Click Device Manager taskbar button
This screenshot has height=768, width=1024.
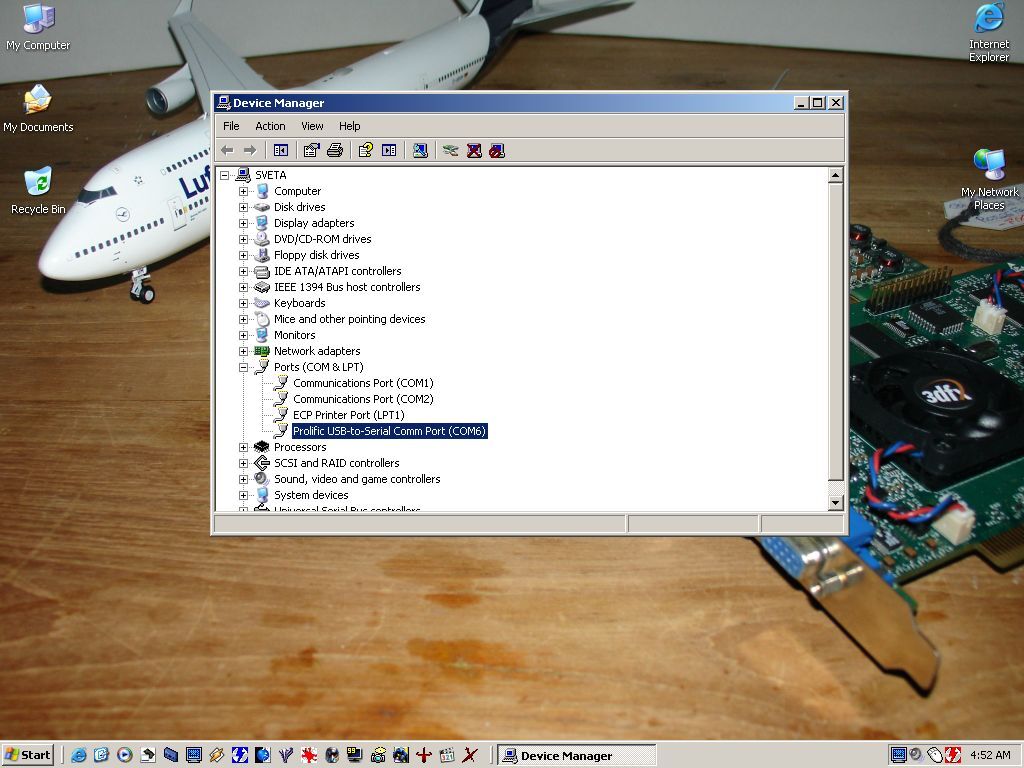pyautogui.click(x=577, y=756)
